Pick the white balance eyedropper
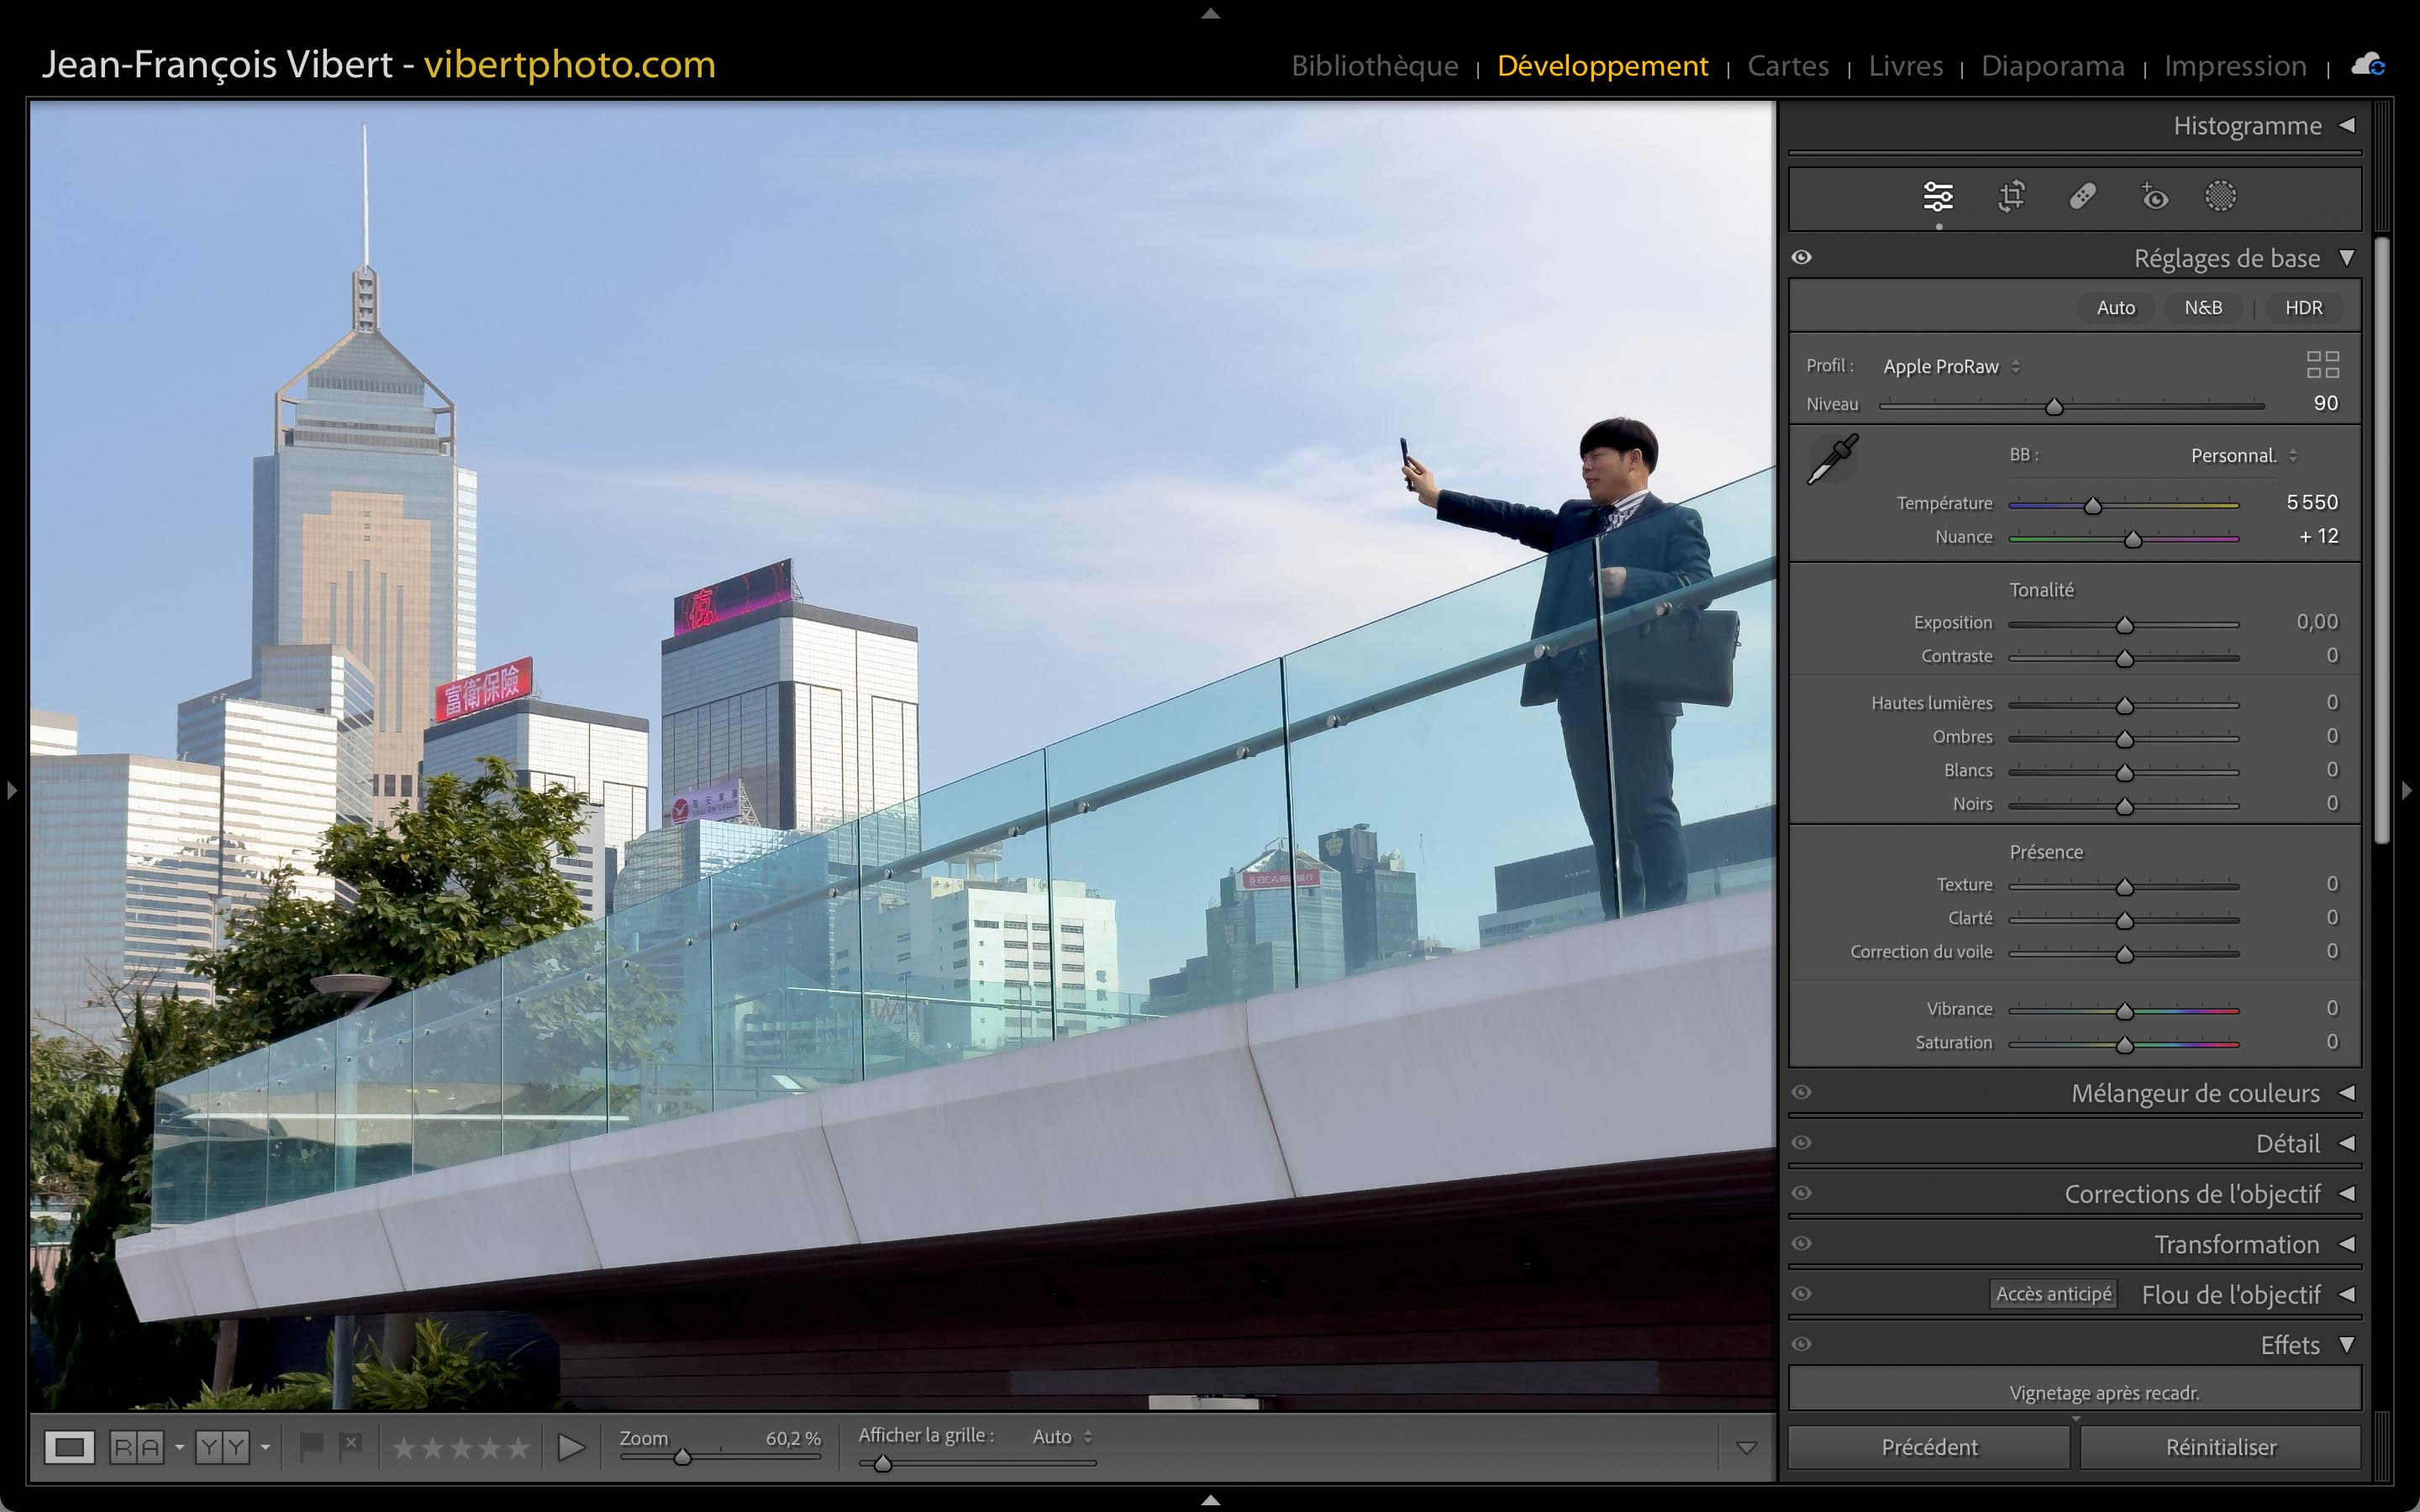The image size is (2420, 1512). [1832, 460]
